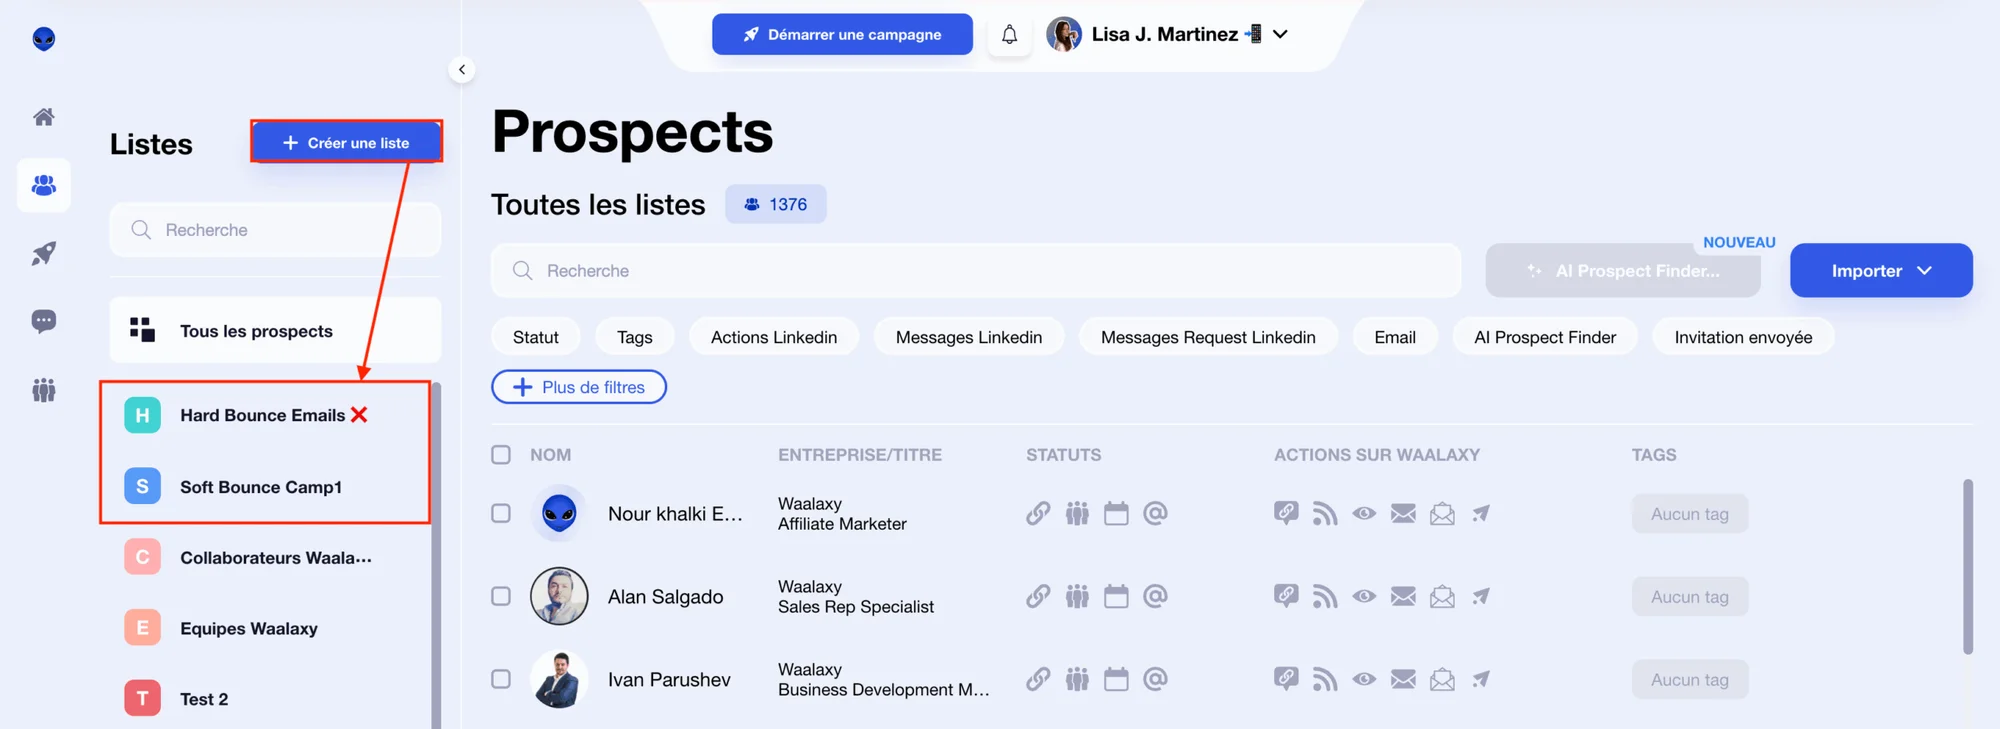Click the prospects table vertical scrollbar

1967,567
